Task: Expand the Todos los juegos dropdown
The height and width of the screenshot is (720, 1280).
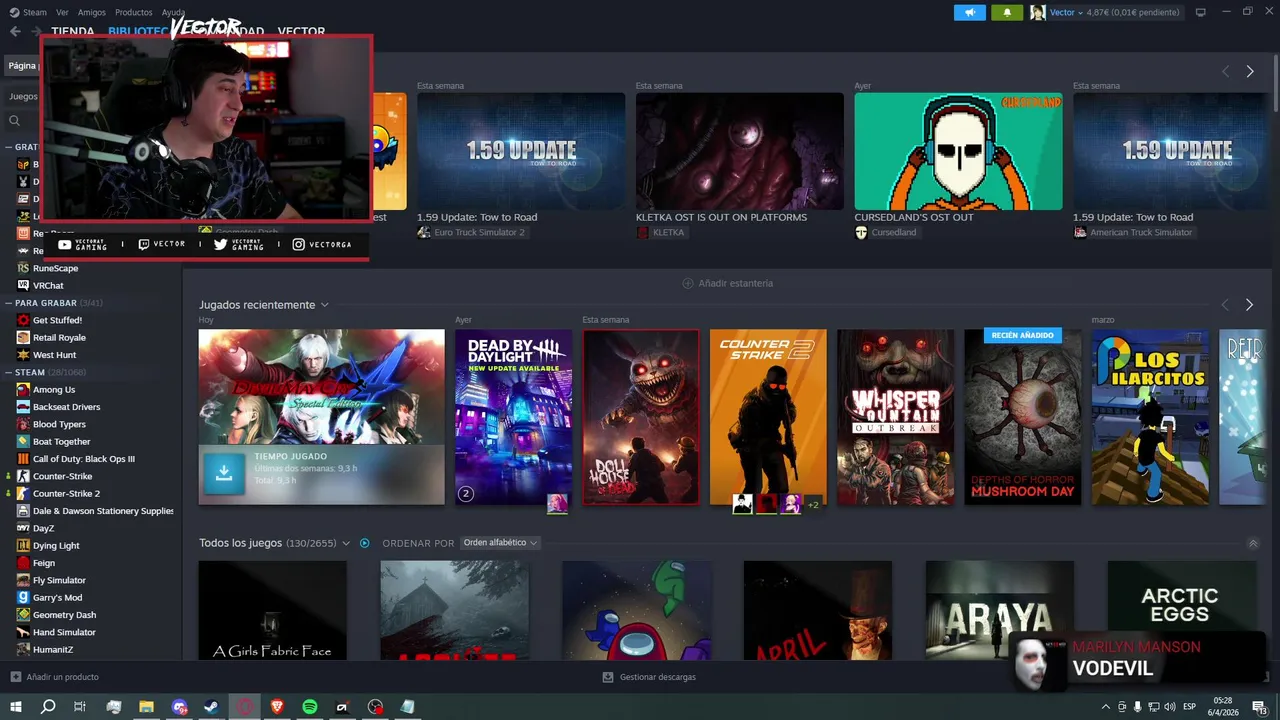Action: tap(346, 543)
